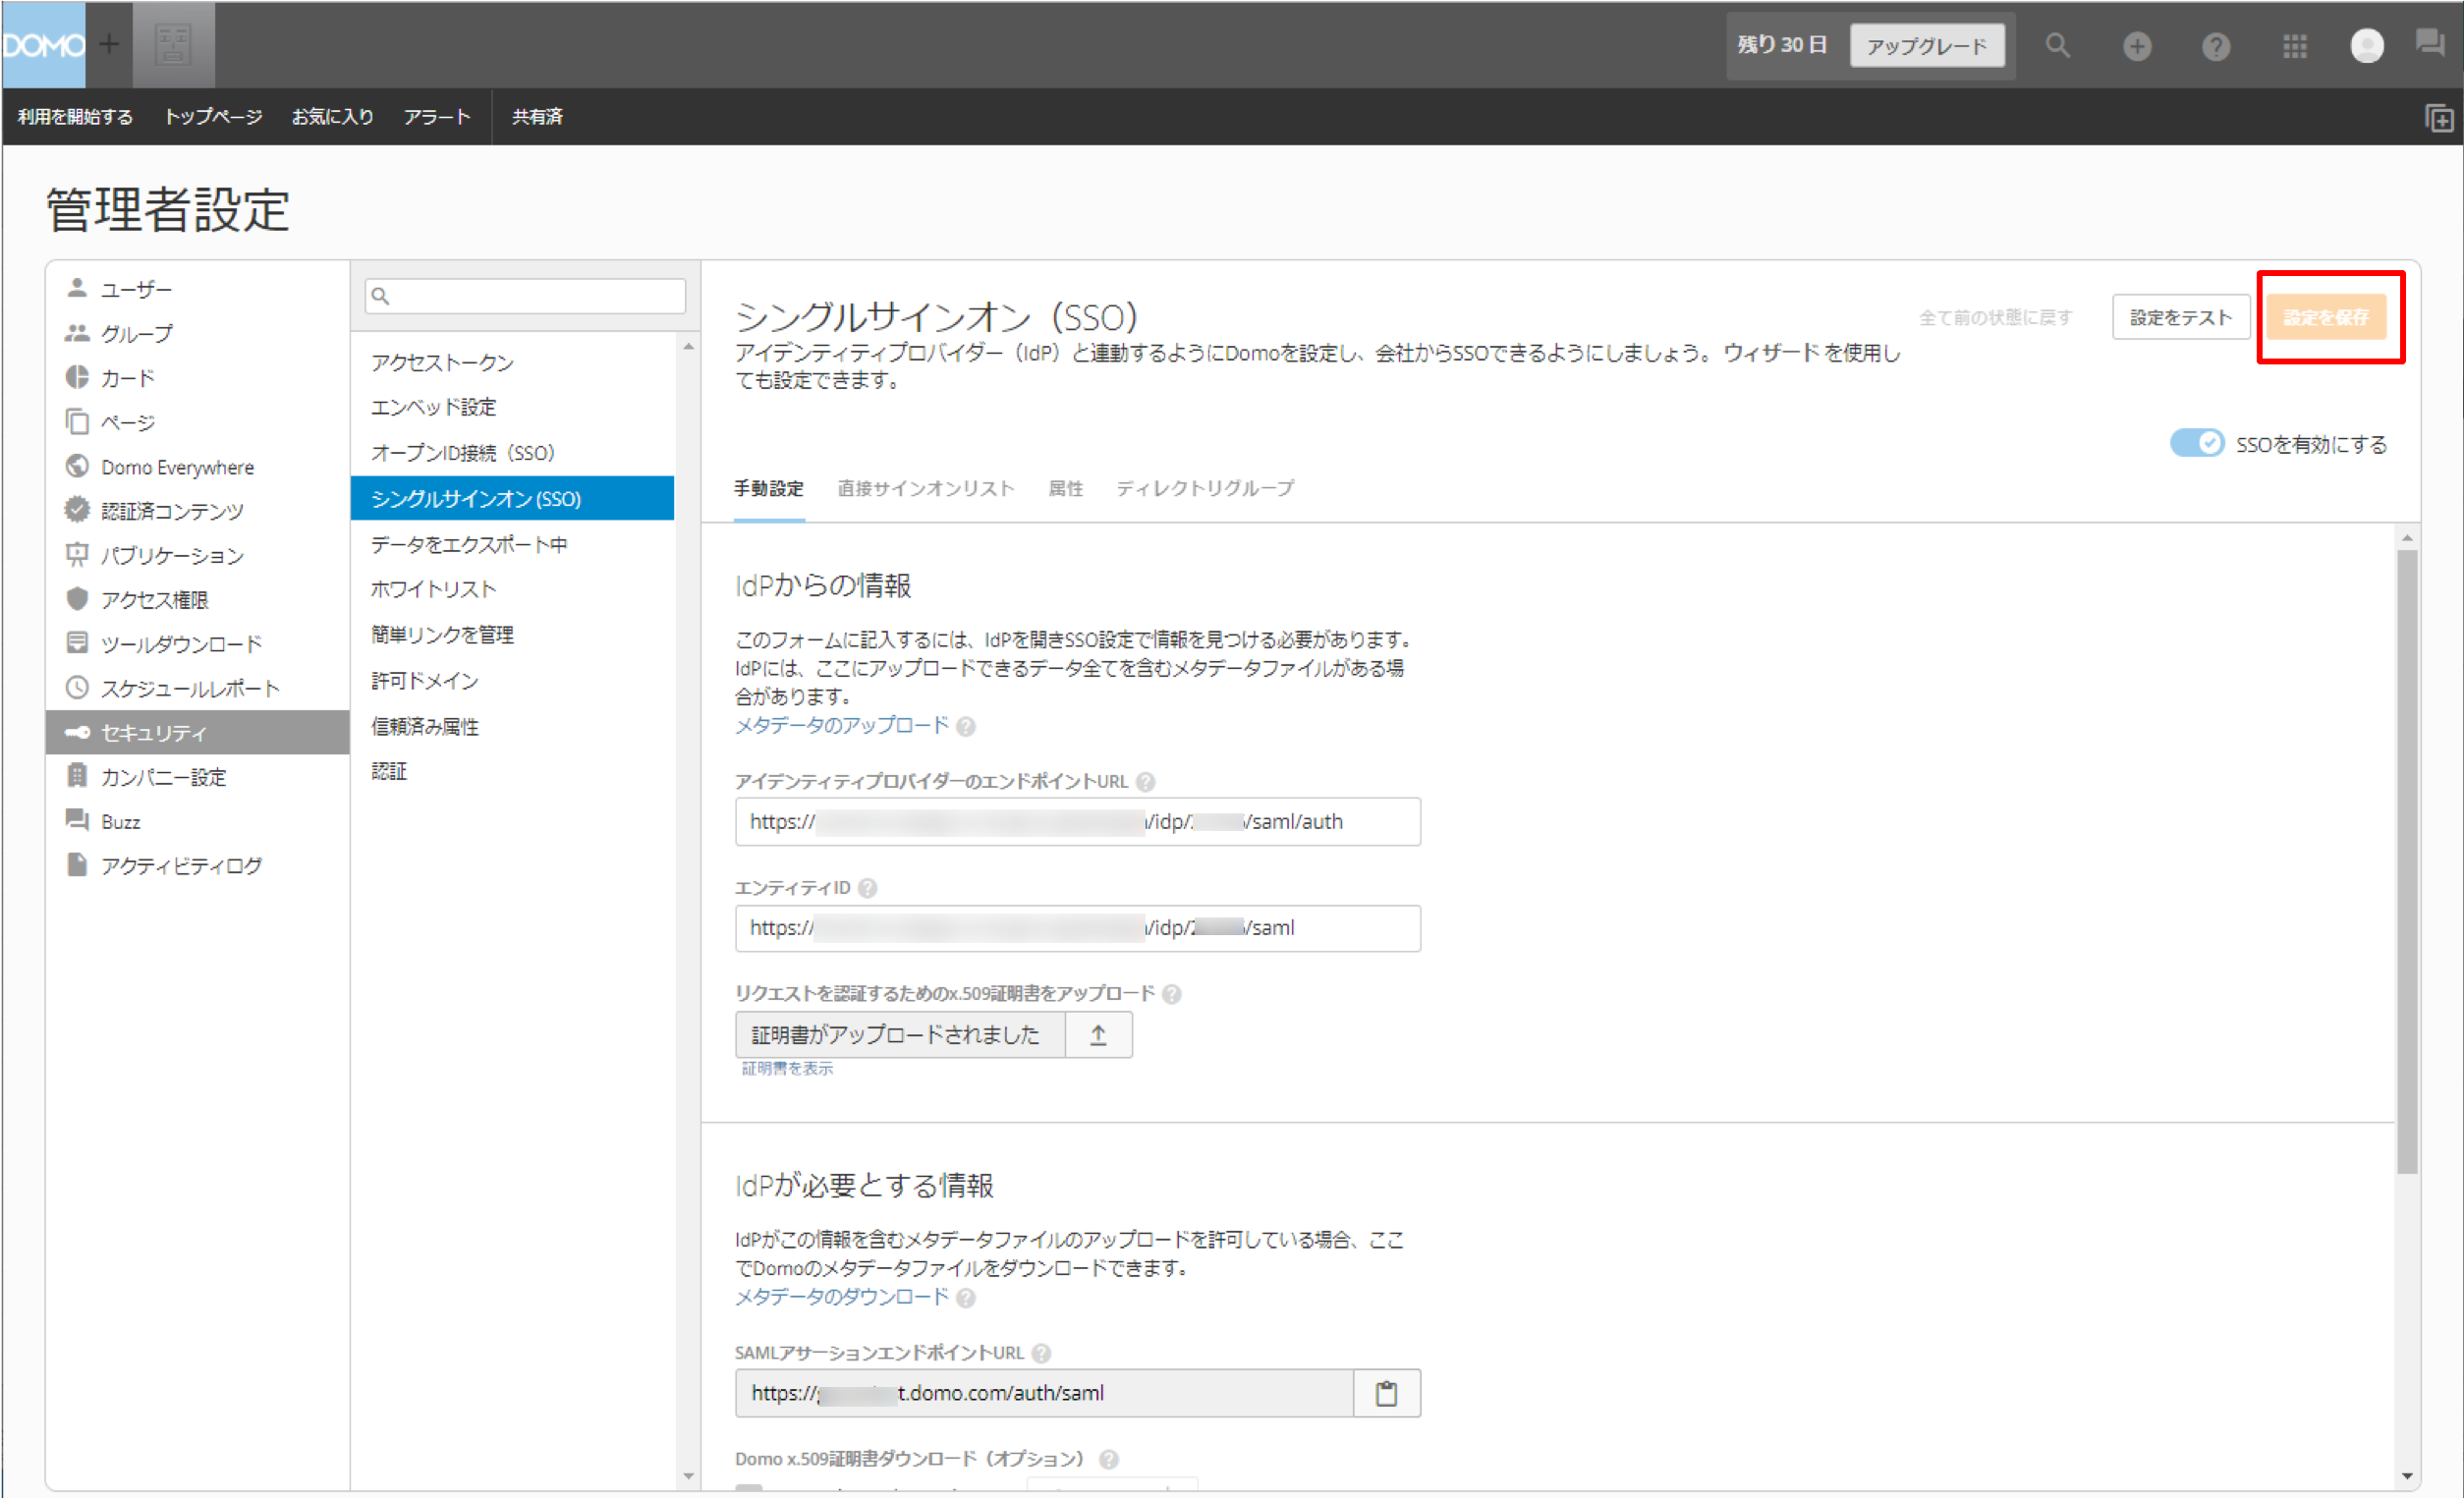Image resolution: width=2464 pixels, height=1498 pixels.
Task: Click help icon beside Domo x.509証明書ダウンロード
Action: click(x=1108, y=1459)
